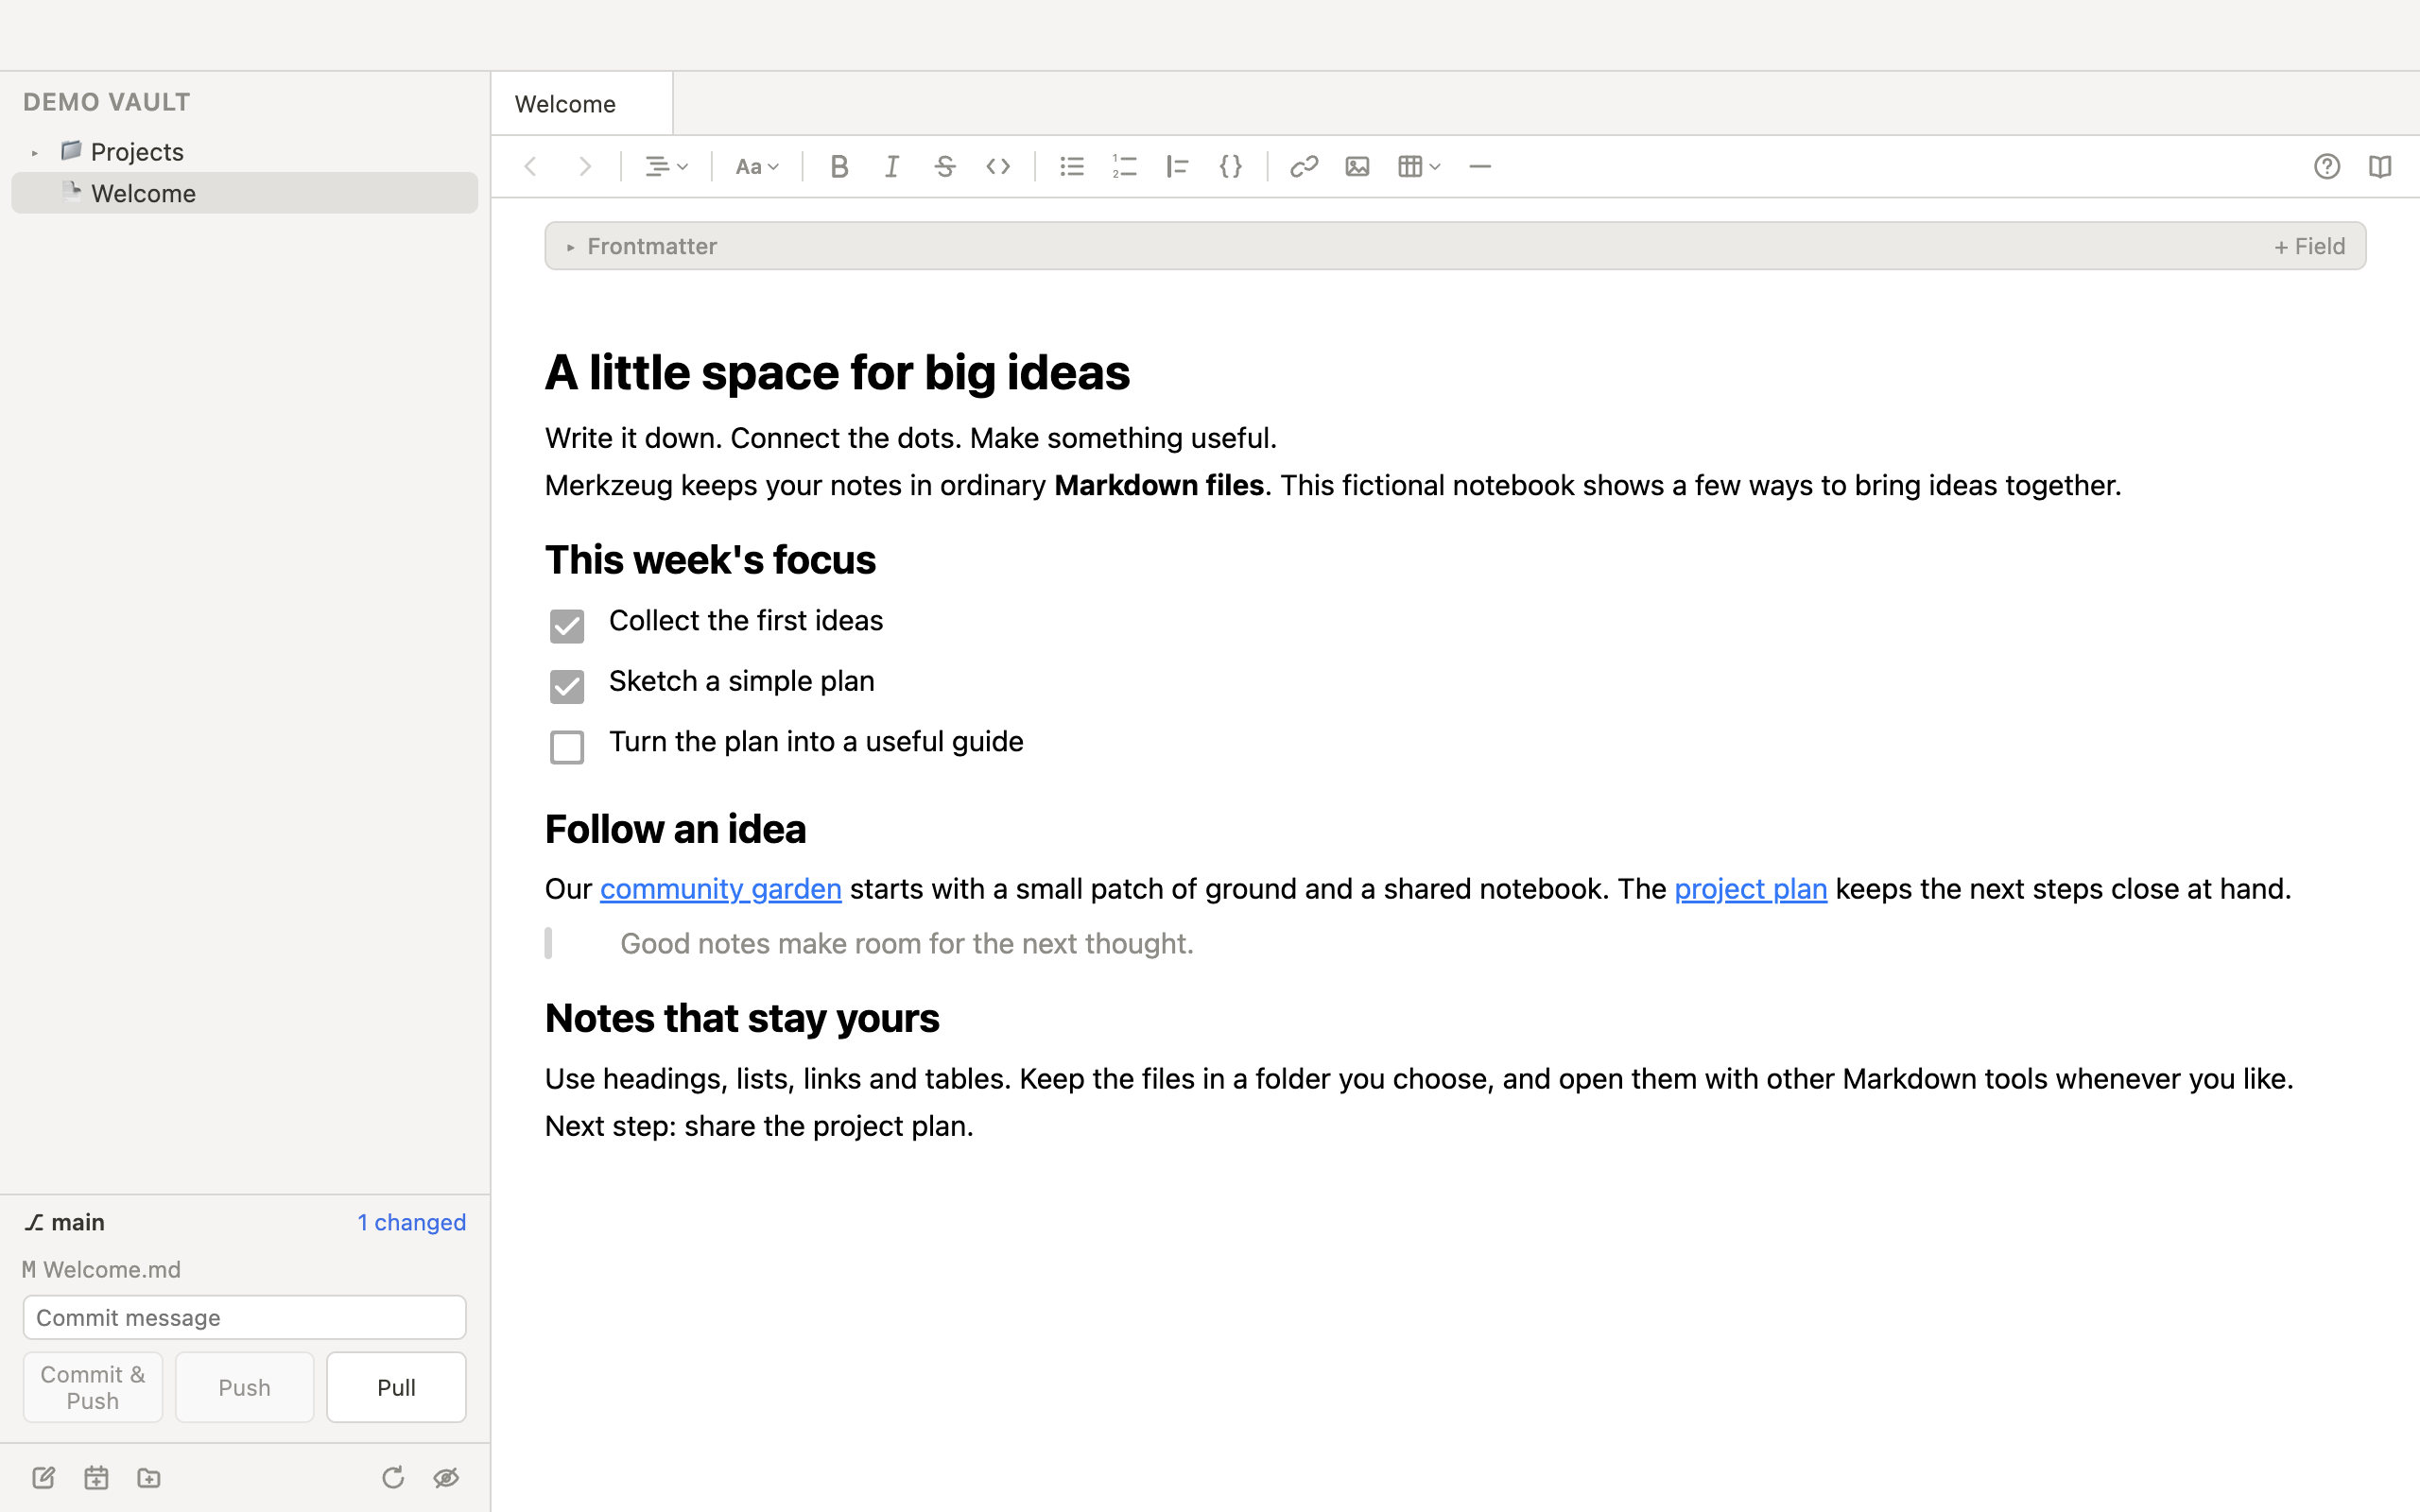Navigate forward with the right arrow

click(585, 166)
